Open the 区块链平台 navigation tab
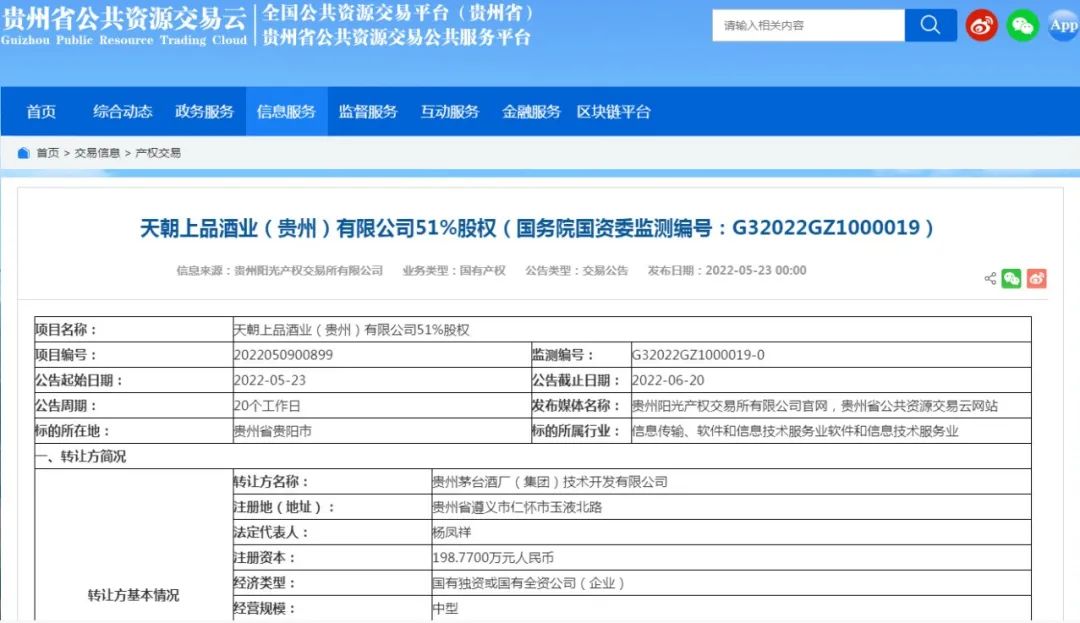Image resolution: width=1080 pixels, height=623 pixels. (x=614, y=112)
